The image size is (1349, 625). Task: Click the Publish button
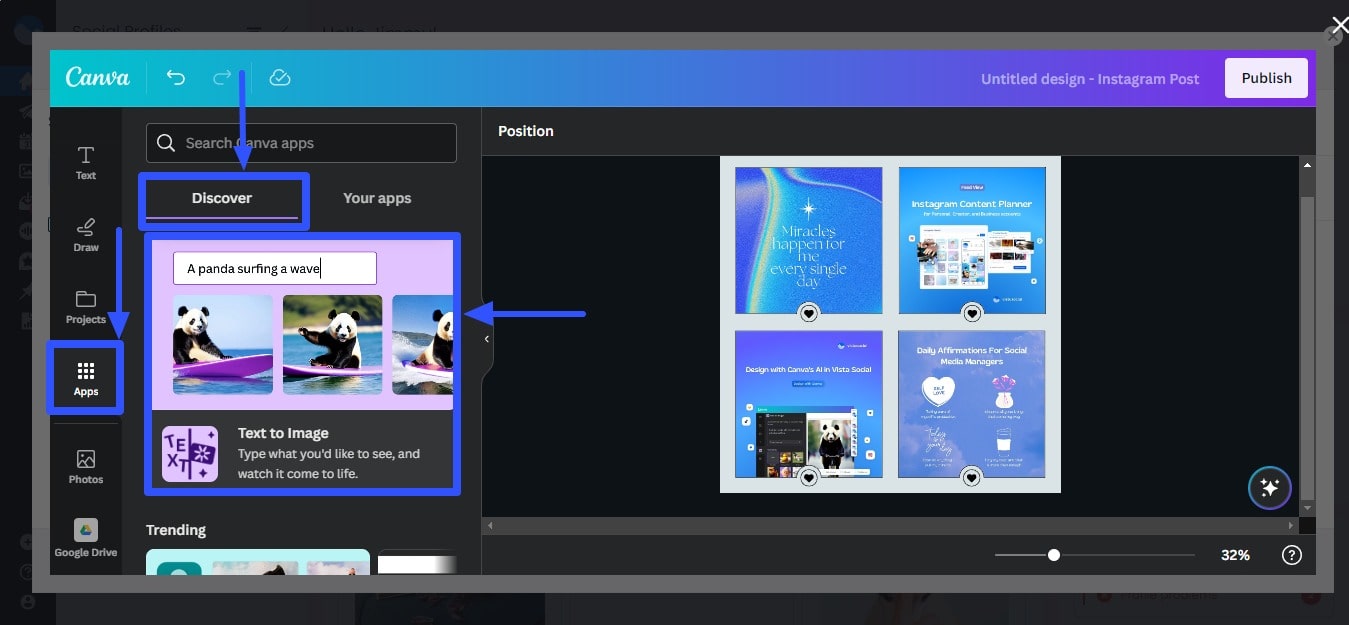1266,77
